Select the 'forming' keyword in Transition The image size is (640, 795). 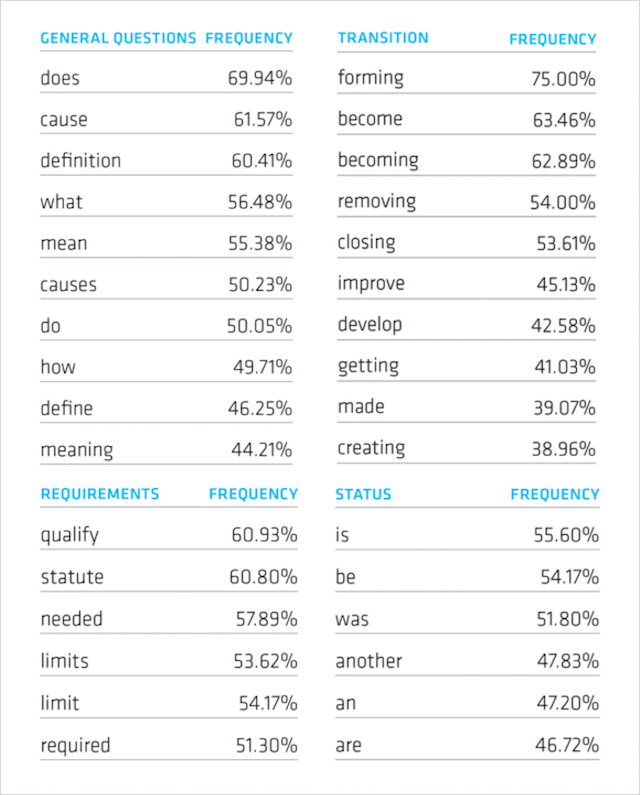pyautogui.click(x=370, y=77)
